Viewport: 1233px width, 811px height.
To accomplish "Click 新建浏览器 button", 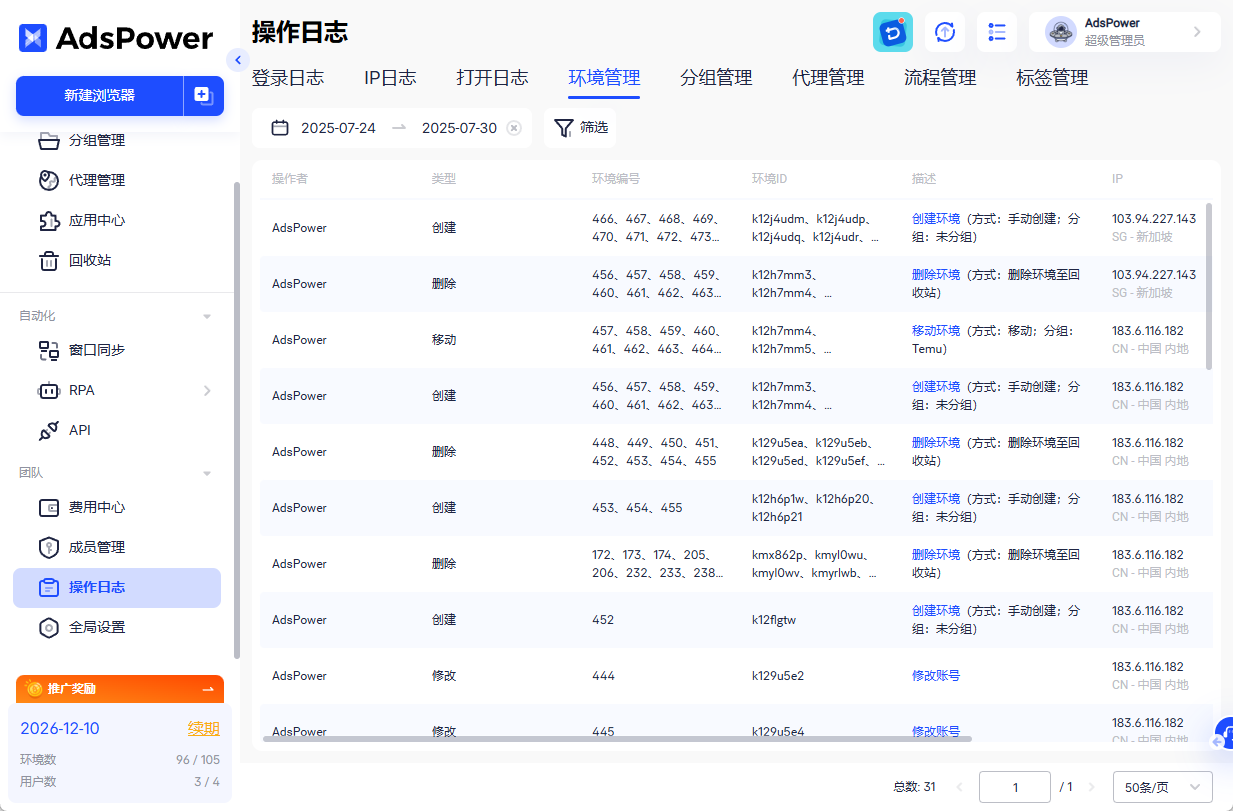I will click(99, 96).
